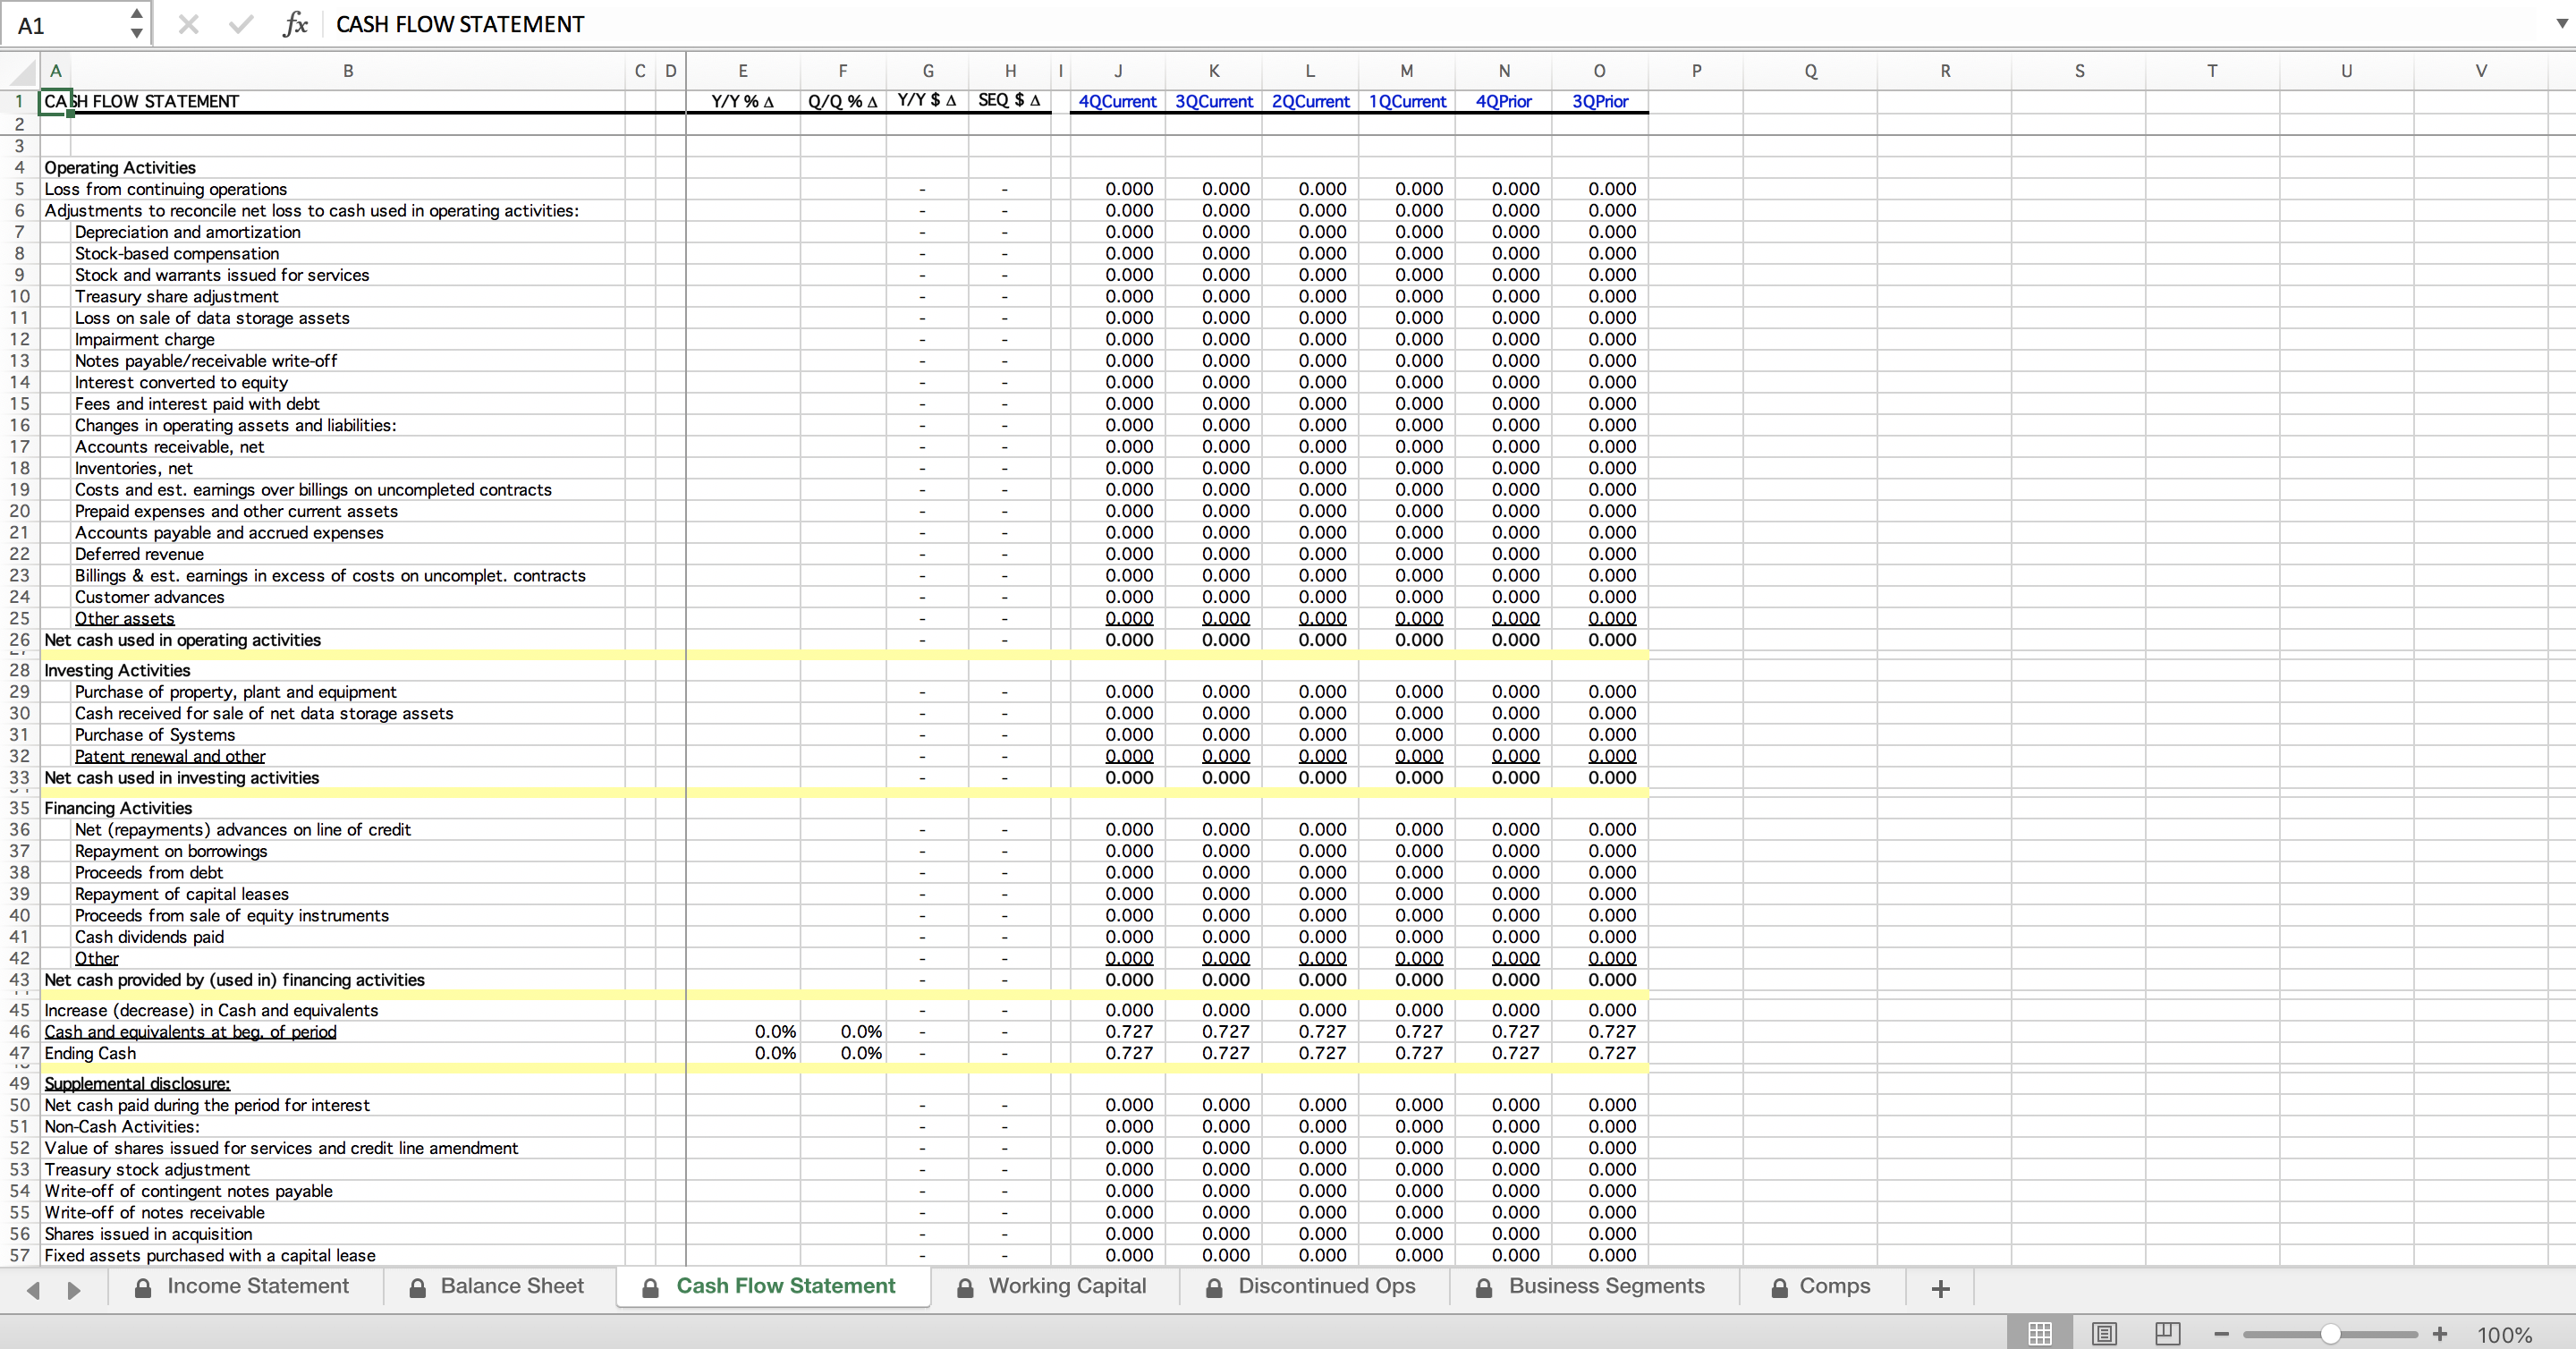Go to next sheet with right arrow

74,1289
